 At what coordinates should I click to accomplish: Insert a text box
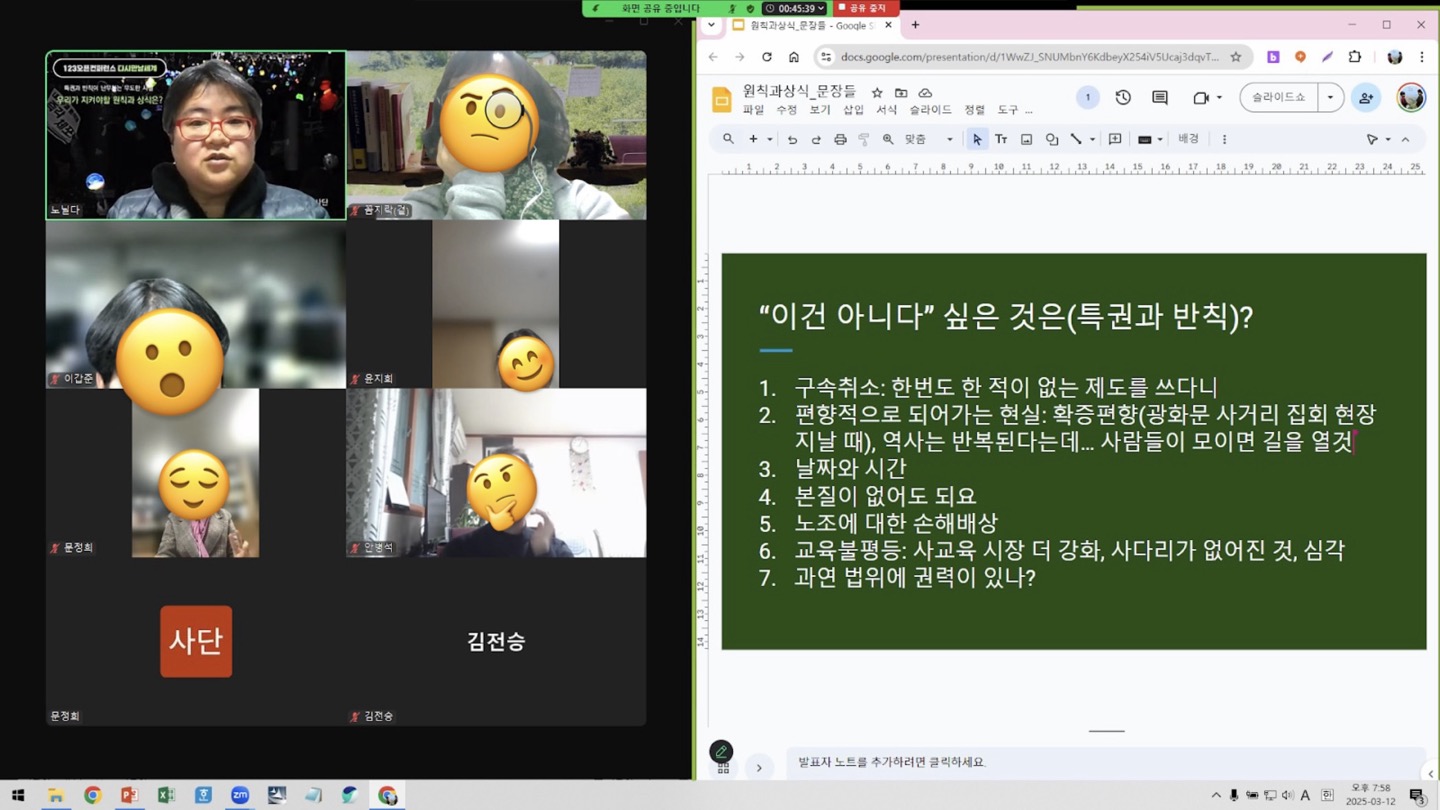tap(1001, 139)
